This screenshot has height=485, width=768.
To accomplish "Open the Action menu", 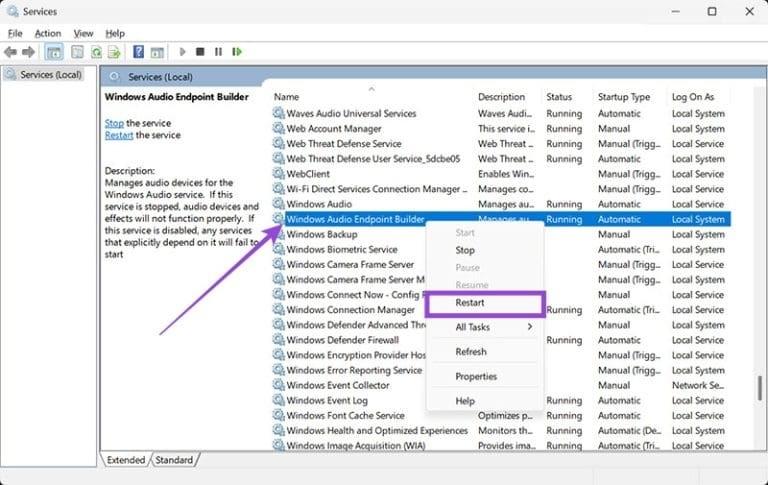I will coord(47,33).
